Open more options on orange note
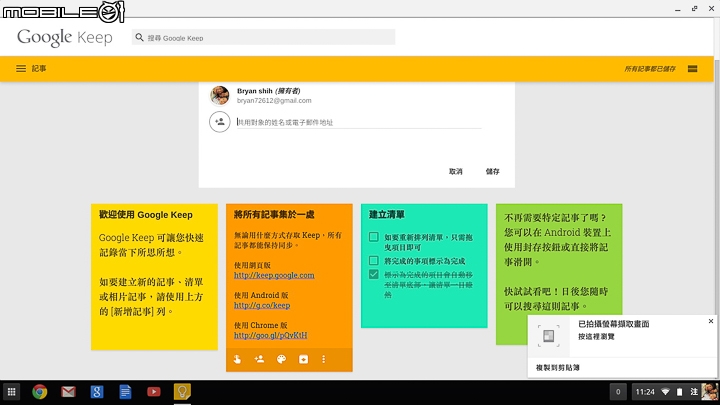This screenshot has width=720, height=405. 323,359
